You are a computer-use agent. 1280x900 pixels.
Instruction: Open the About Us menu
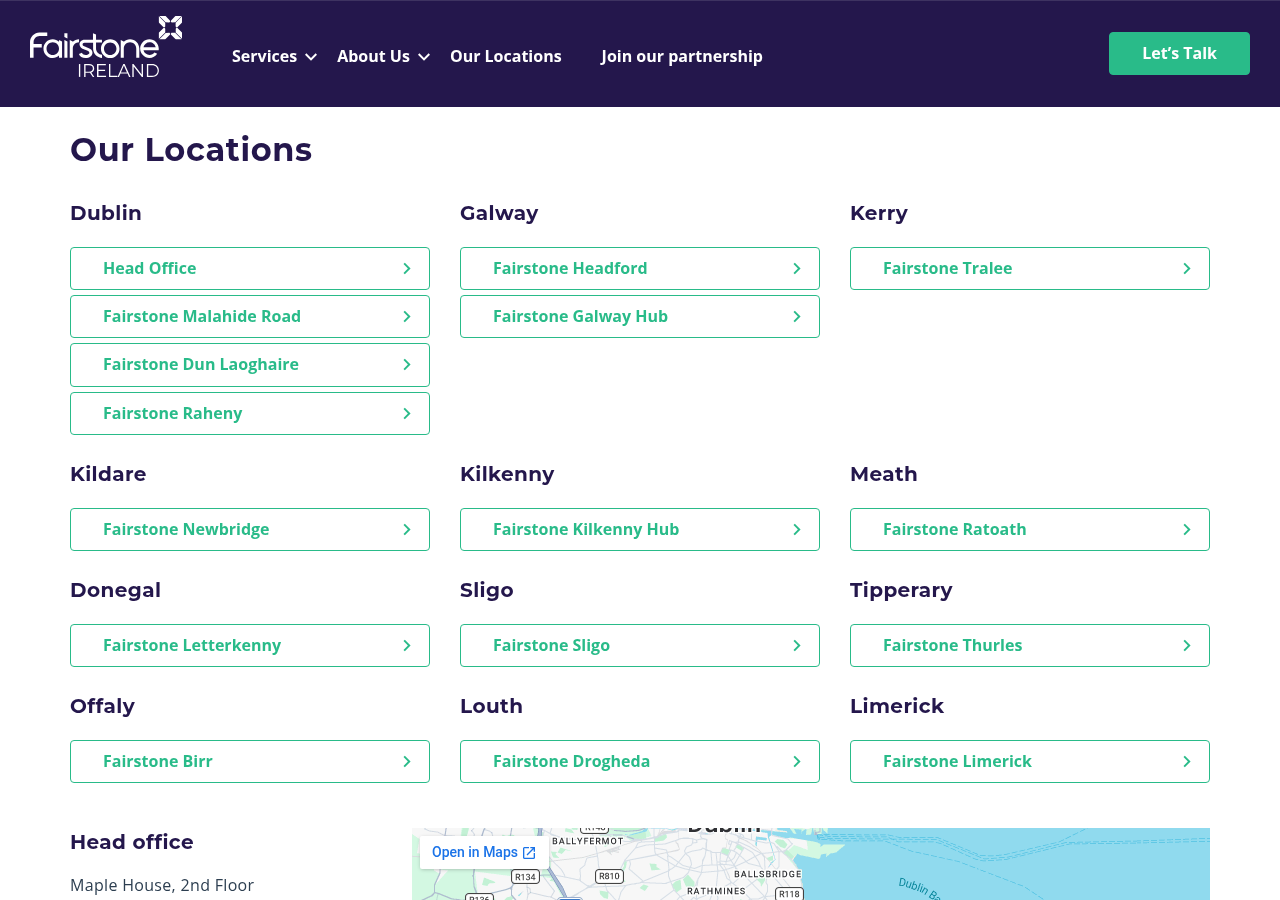pyautogui.click(x=373, y=56)
